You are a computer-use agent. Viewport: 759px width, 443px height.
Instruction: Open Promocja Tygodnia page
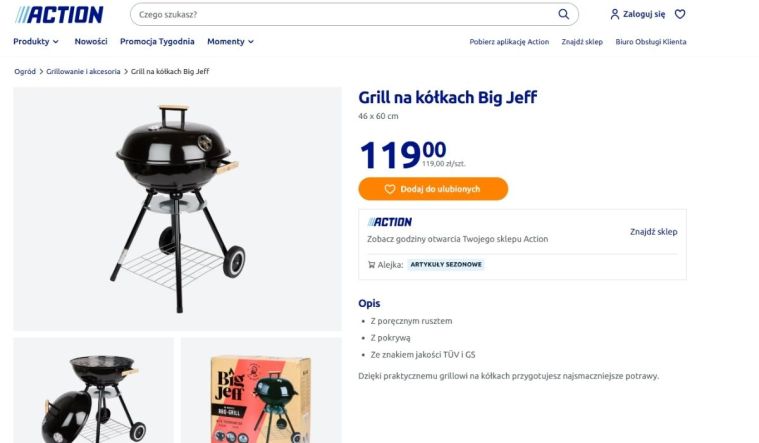pos(157,42)
